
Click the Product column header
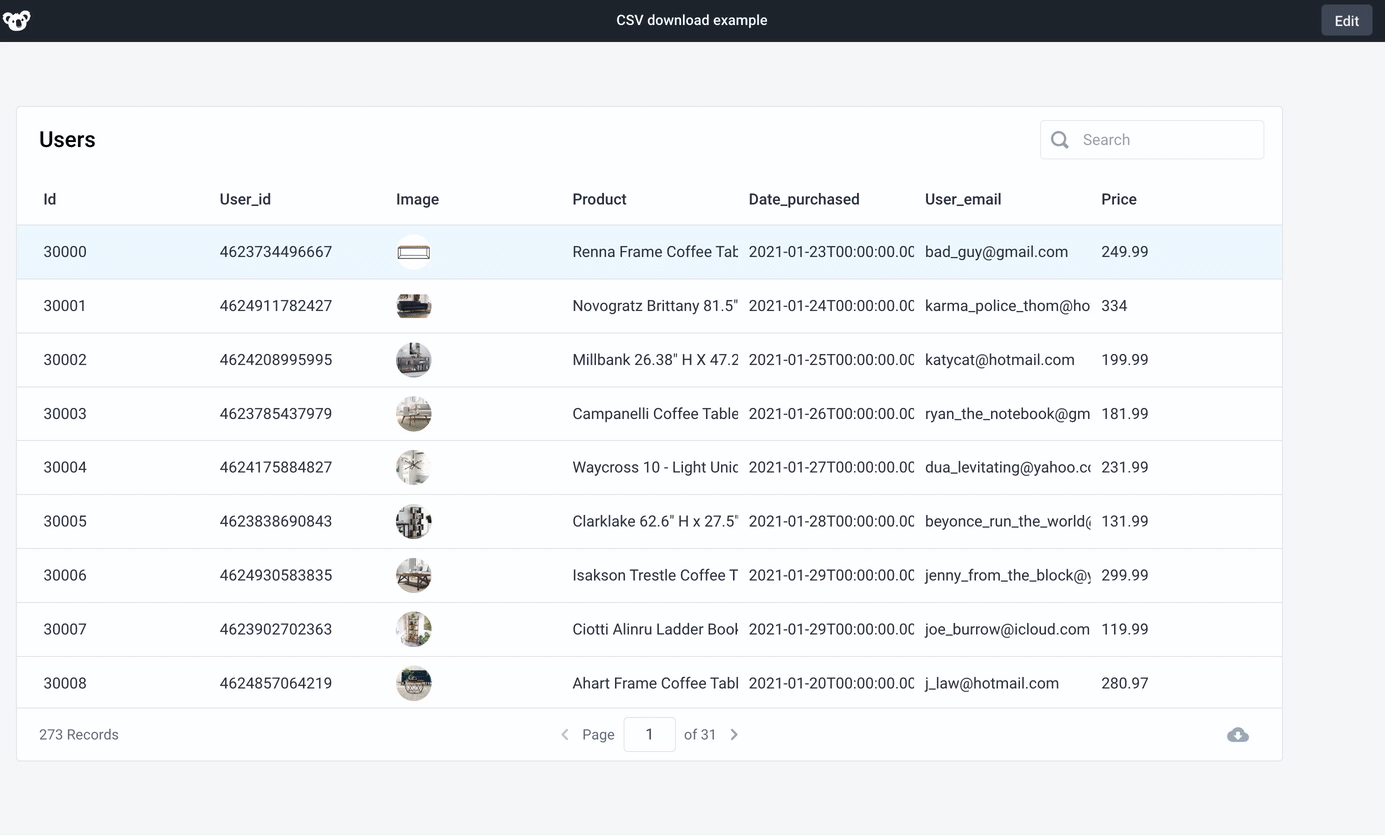599,199
